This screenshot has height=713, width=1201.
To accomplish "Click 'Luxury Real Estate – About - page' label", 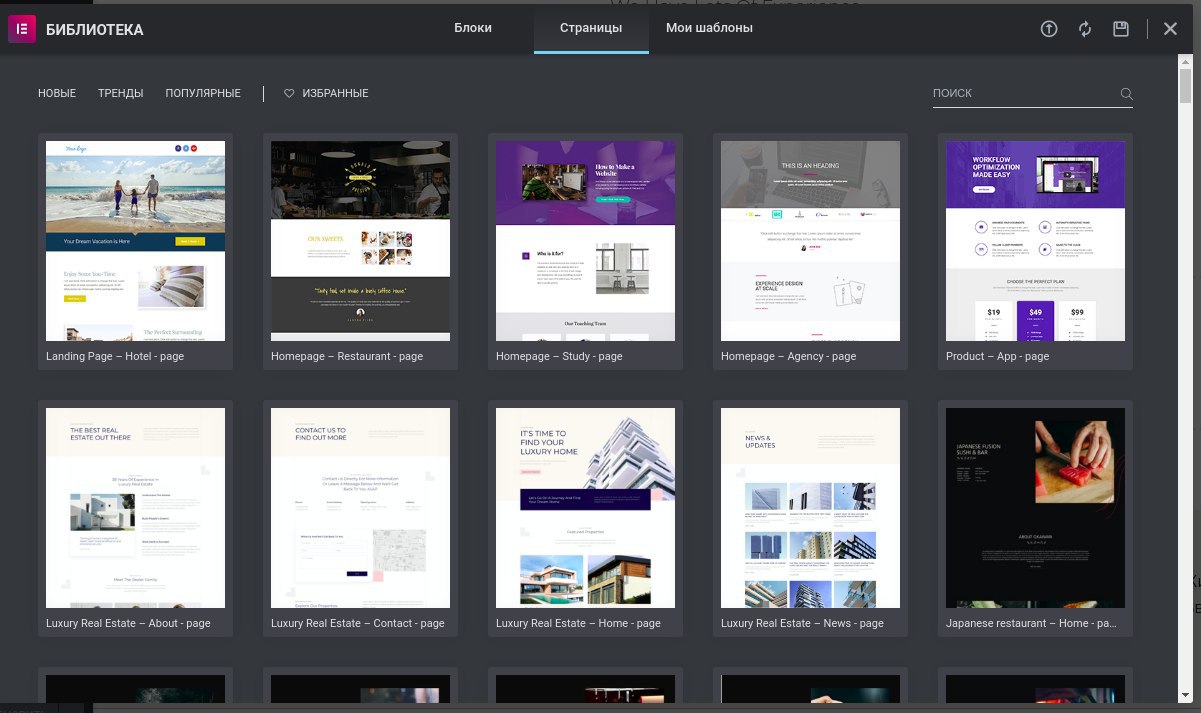I will click(x=128, y=623).
